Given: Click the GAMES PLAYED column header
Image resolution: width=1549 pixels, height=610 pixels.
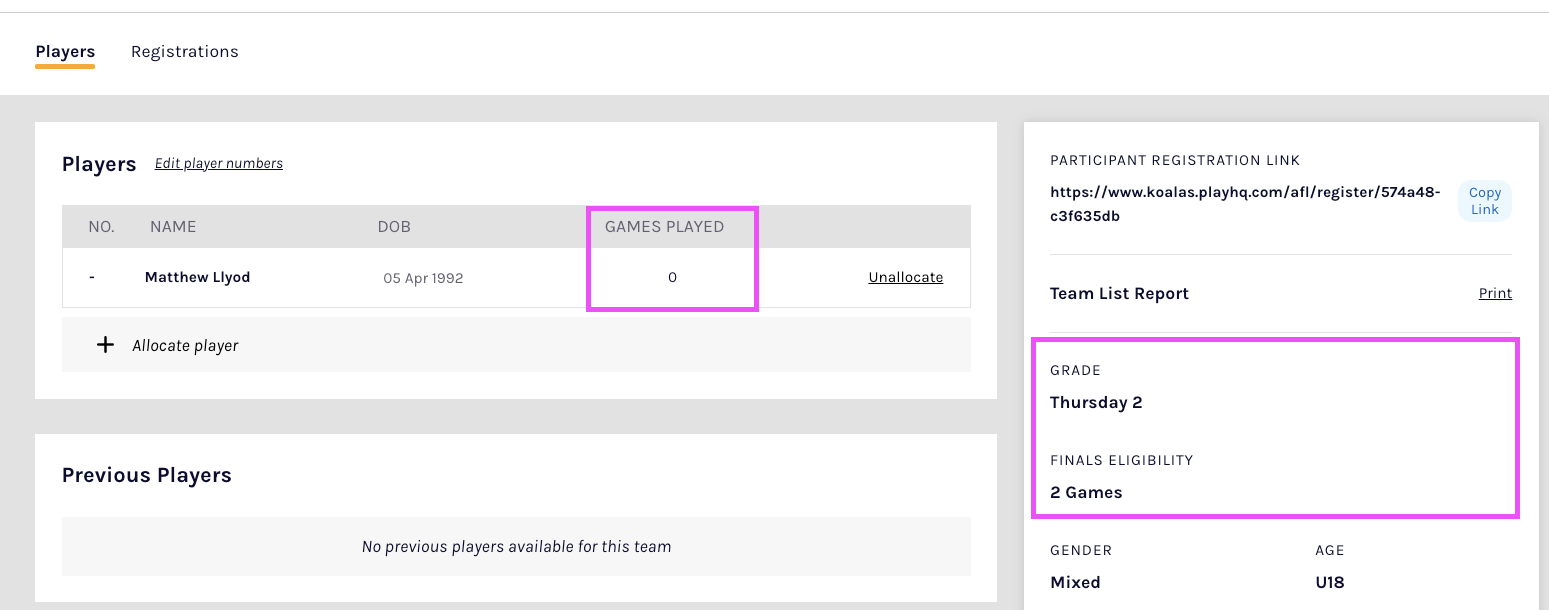Looking at the screenshot, I should [664, 227].
